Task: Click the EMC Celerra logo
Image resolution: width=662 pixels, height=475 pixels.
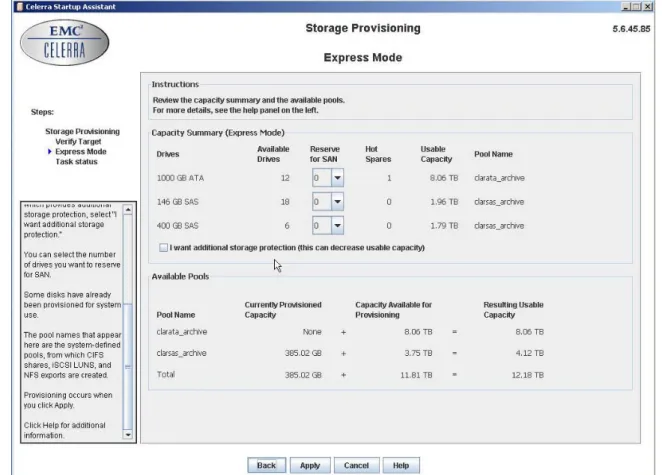Action: [65, 43]
